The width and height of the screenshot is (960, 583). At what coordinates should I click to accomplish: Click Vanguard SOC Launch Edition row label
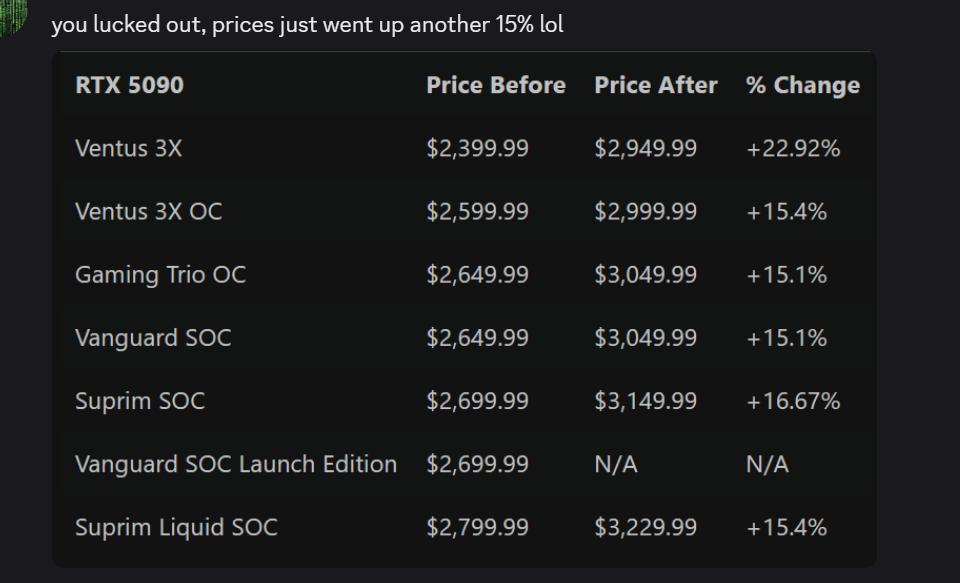coord(235,464)
